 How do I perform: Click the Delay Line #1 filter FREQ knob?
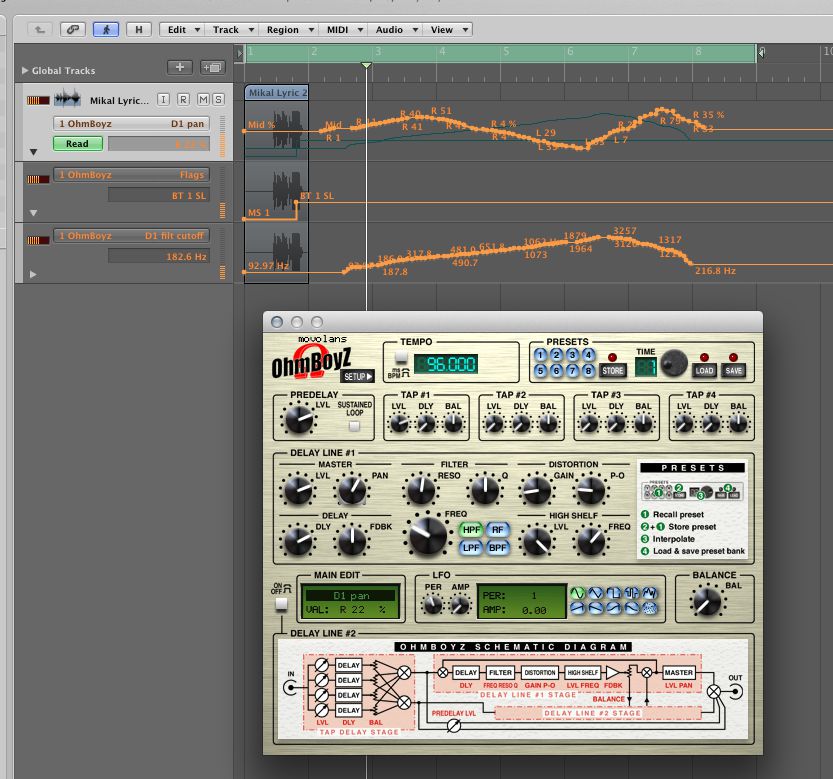click(427, 535)
